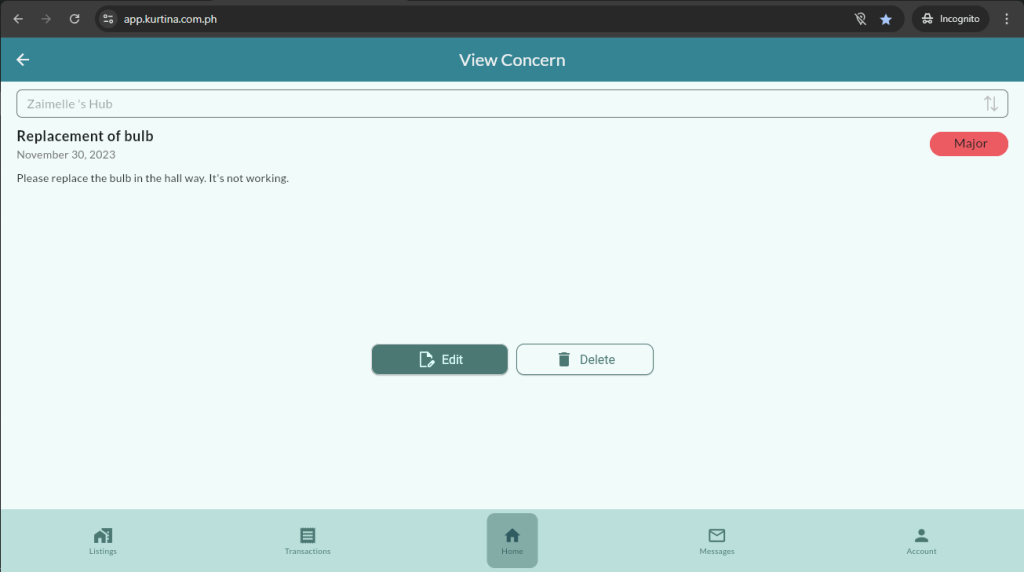Expand the Zaimelle's Hub selector arrows
The width and height of the screenshot is (1024, 572).
click(990, 104)
